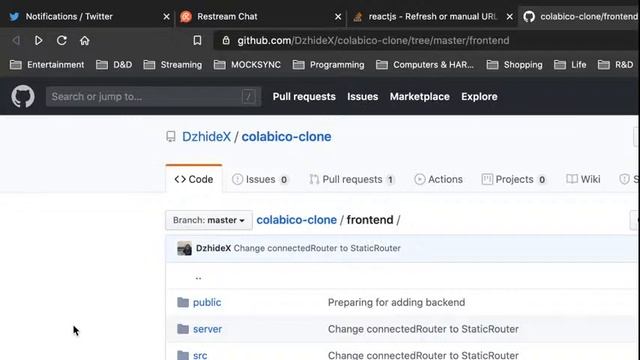
Task: Open the server folder
Action: (207, 329)
